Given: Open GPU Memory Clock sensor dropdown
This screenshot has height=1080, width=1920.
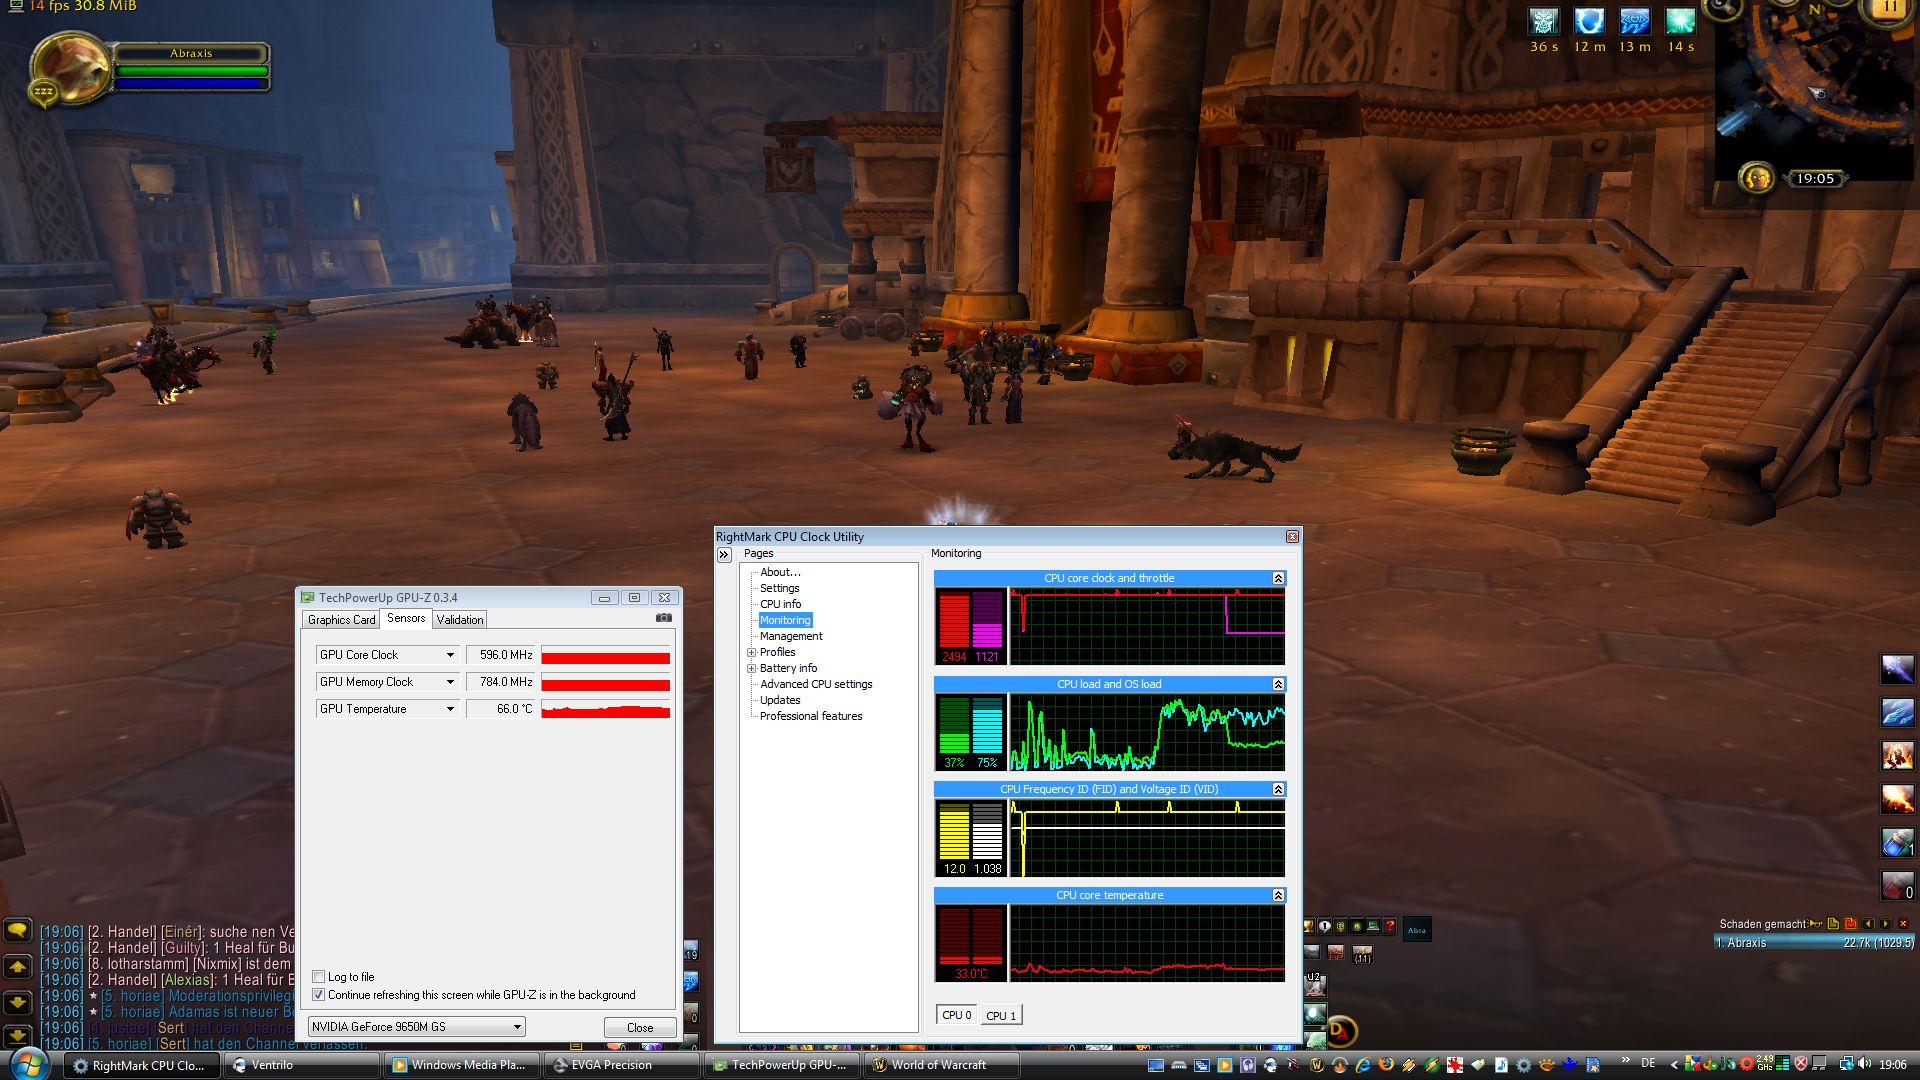Looking at the screenshot, I should click(x=450, y=682).
